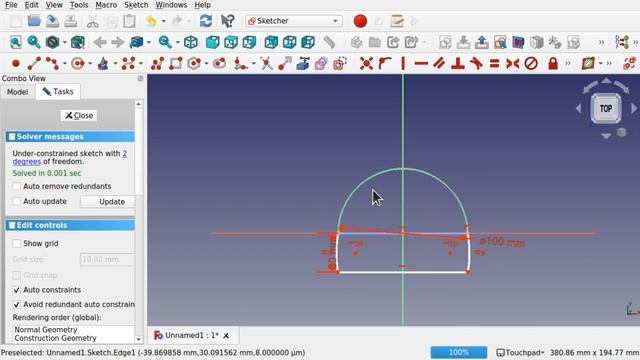Select the Create Circle tool

(78, 63)
